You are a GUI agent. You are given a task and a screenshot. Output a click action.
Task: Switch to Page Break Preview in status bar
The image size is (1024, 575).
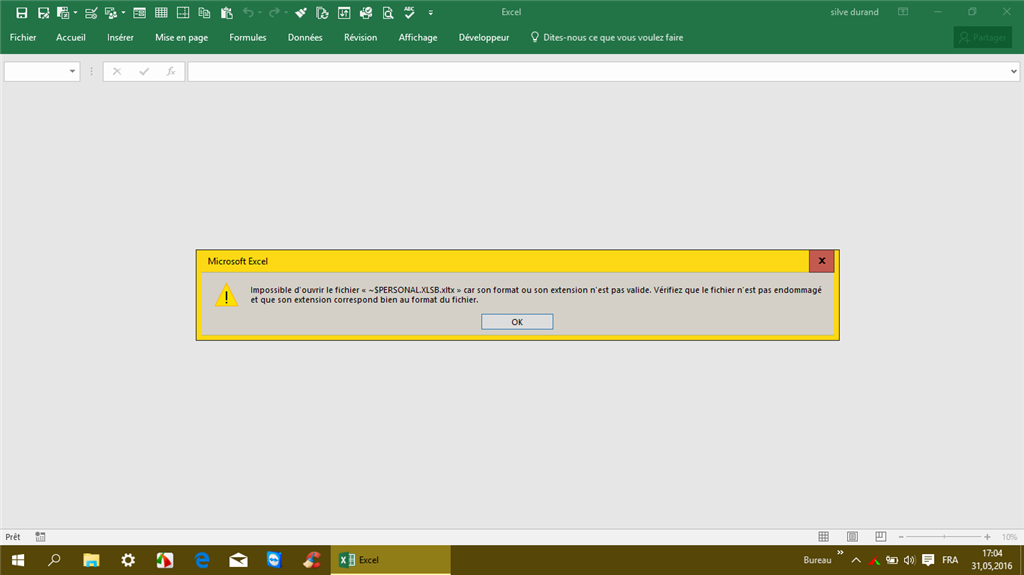(x=880, y=536)
